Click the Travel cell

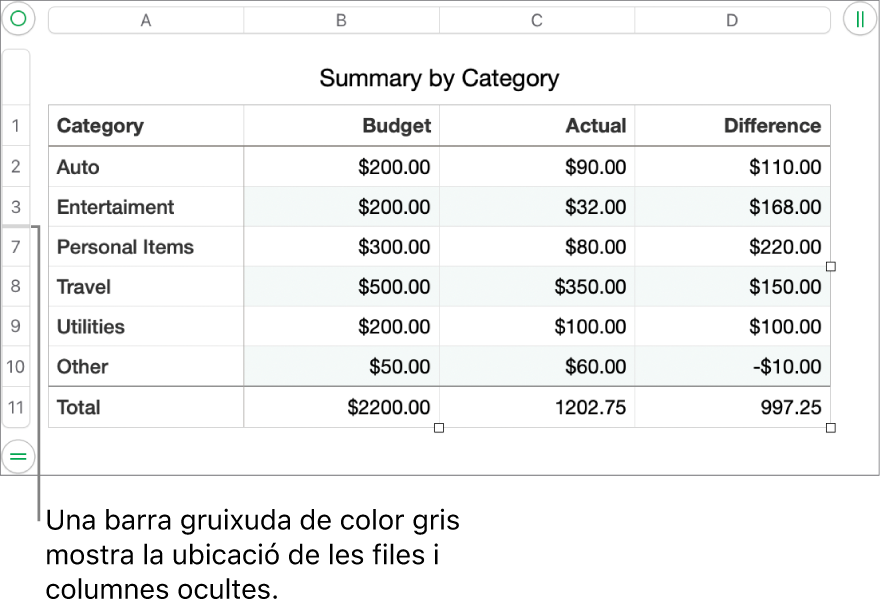click(83, 287)
